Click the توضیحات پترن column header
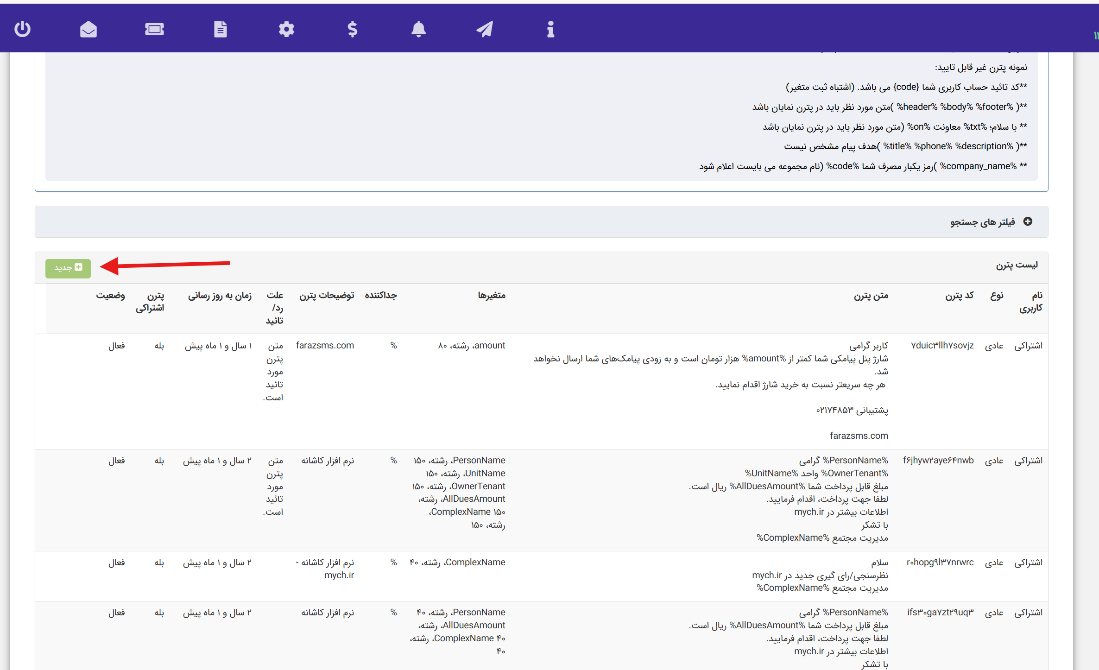The height and width of the screenshot is (670, 1099). [327, 296]
